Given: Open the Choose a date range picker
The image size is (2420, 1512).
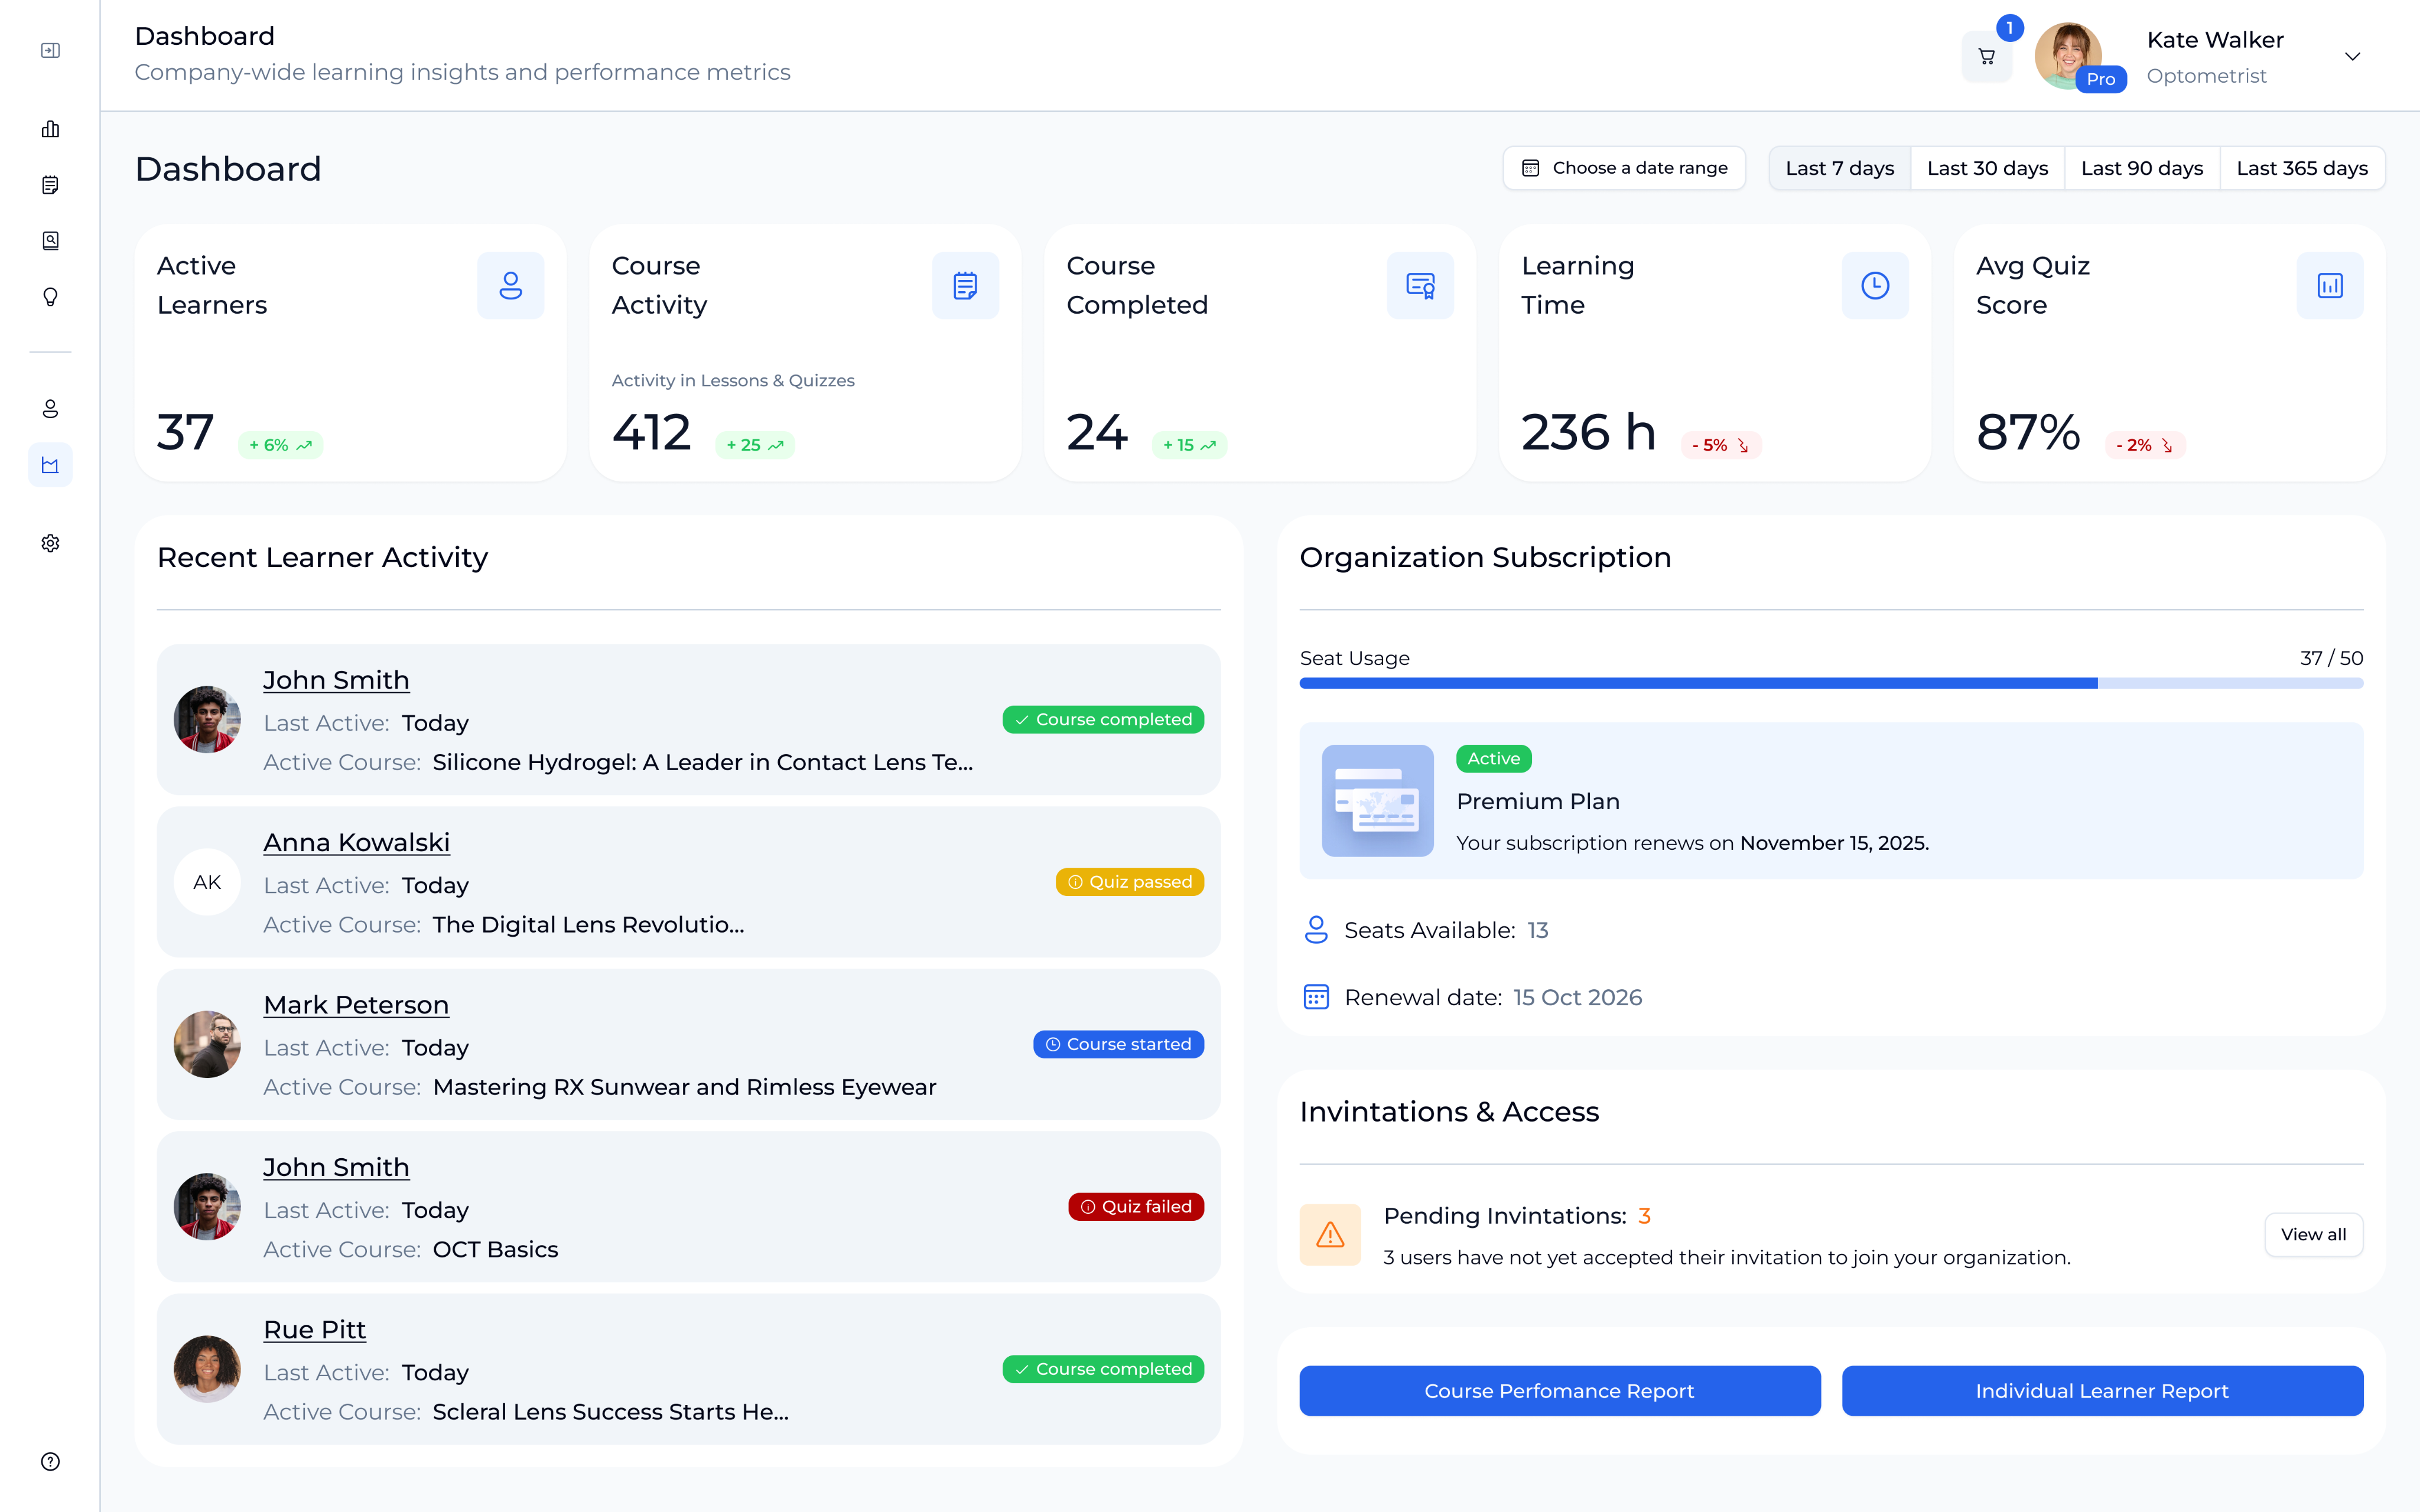Looking at the screenshot, I should pos(1624,168).
